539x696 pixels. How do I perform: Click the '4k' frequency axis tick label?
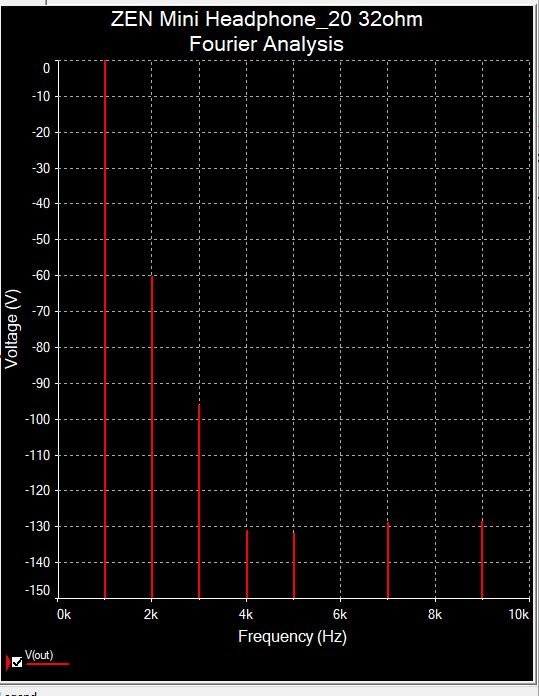(246, 615)
